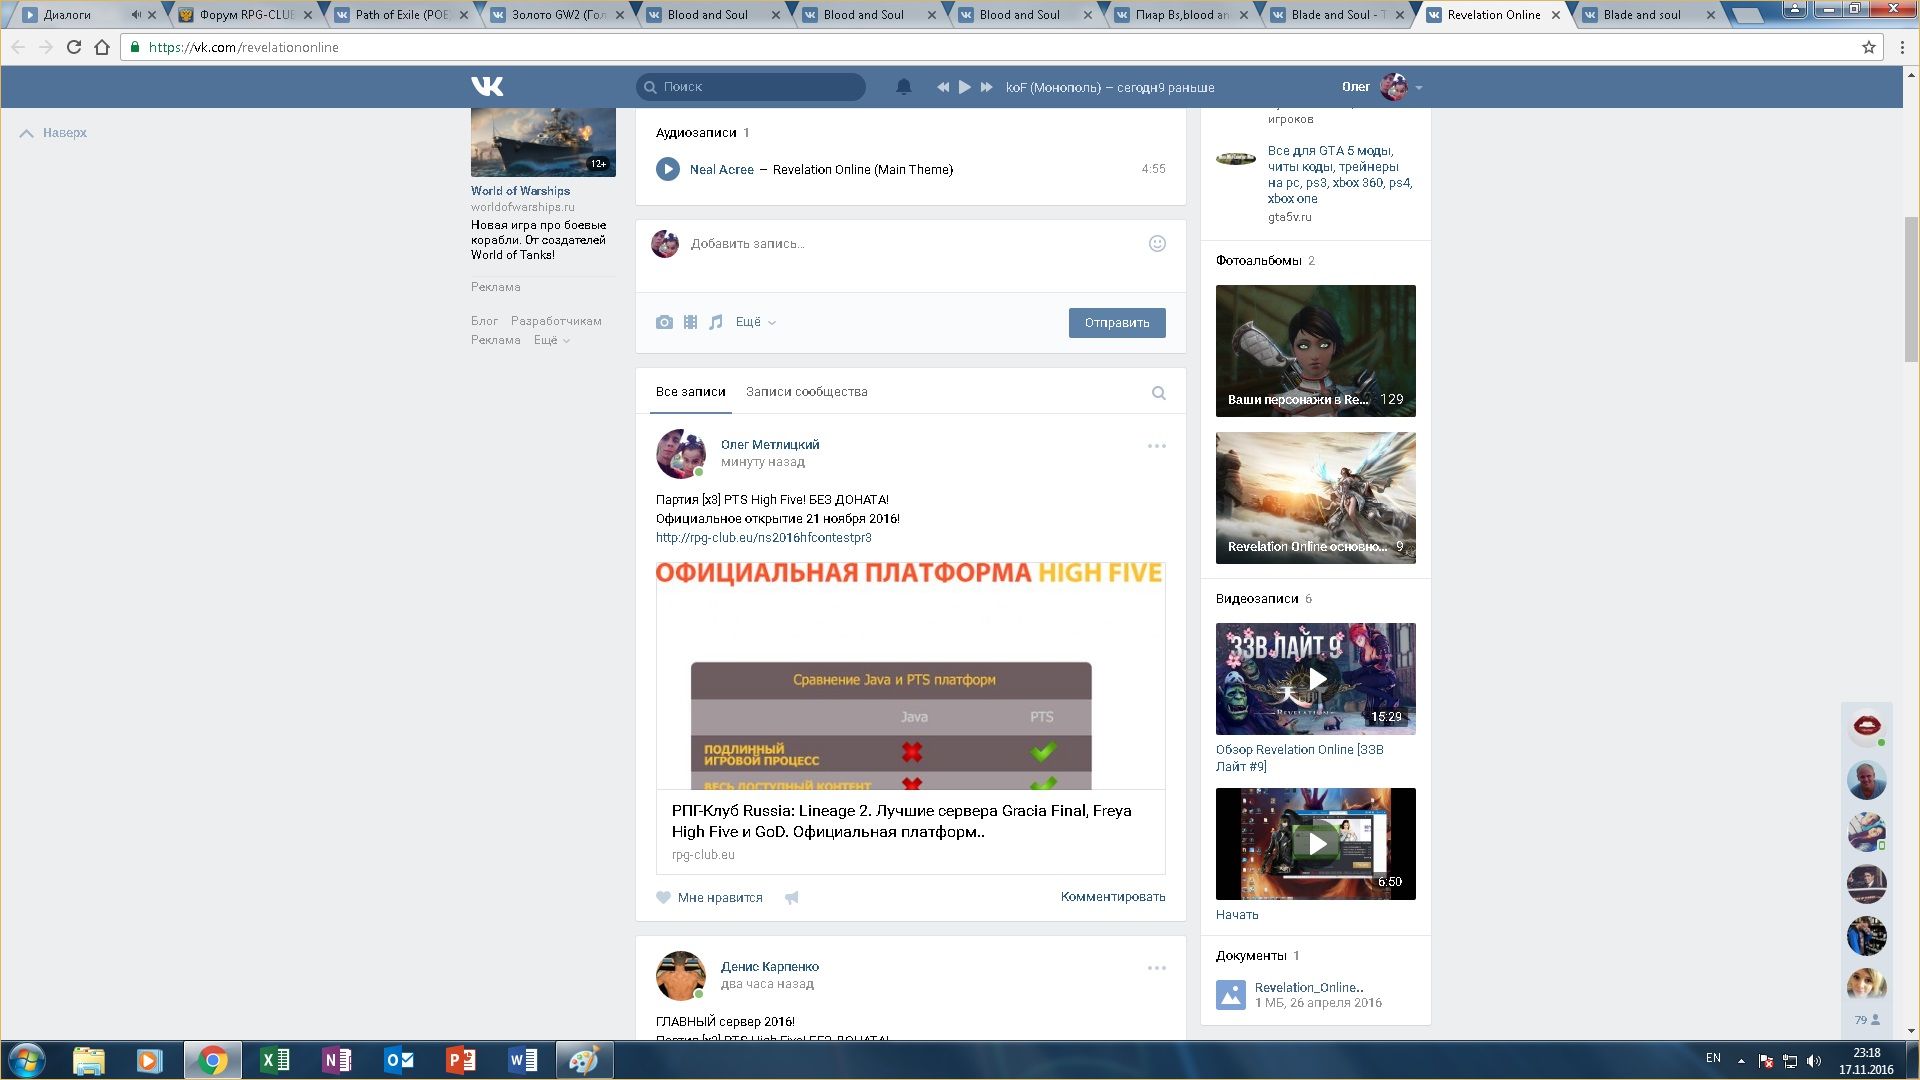Attach a video with the film icon
1920x1080 pixels.
pyautogui.click(x=690, y=322)
